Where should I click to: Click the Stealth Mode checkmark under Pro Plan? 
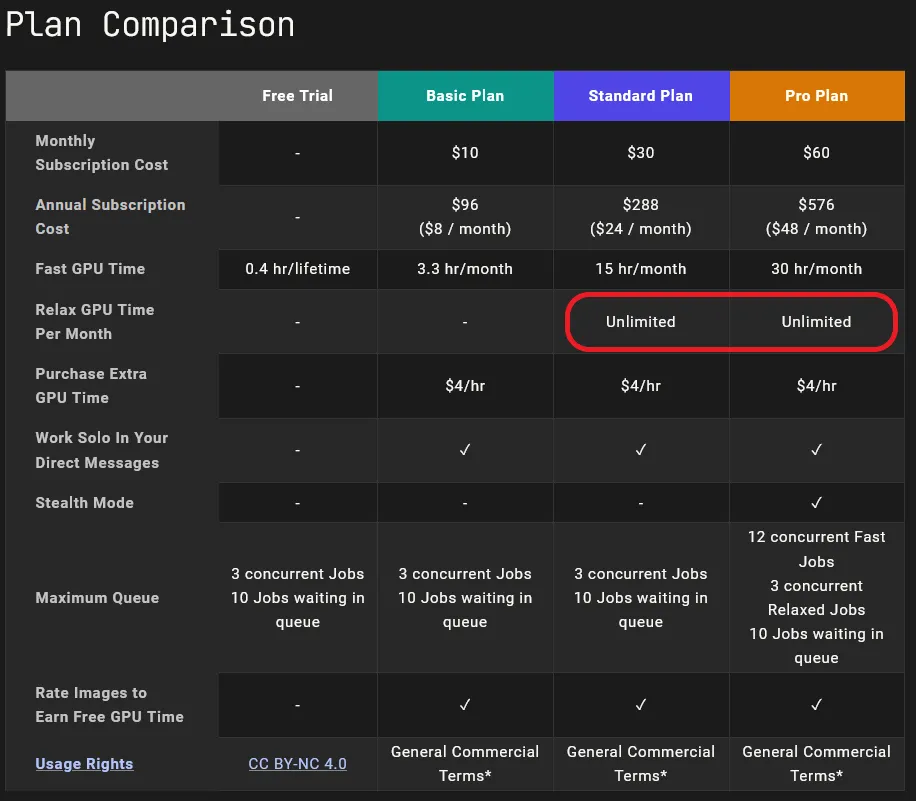point(817,502)
